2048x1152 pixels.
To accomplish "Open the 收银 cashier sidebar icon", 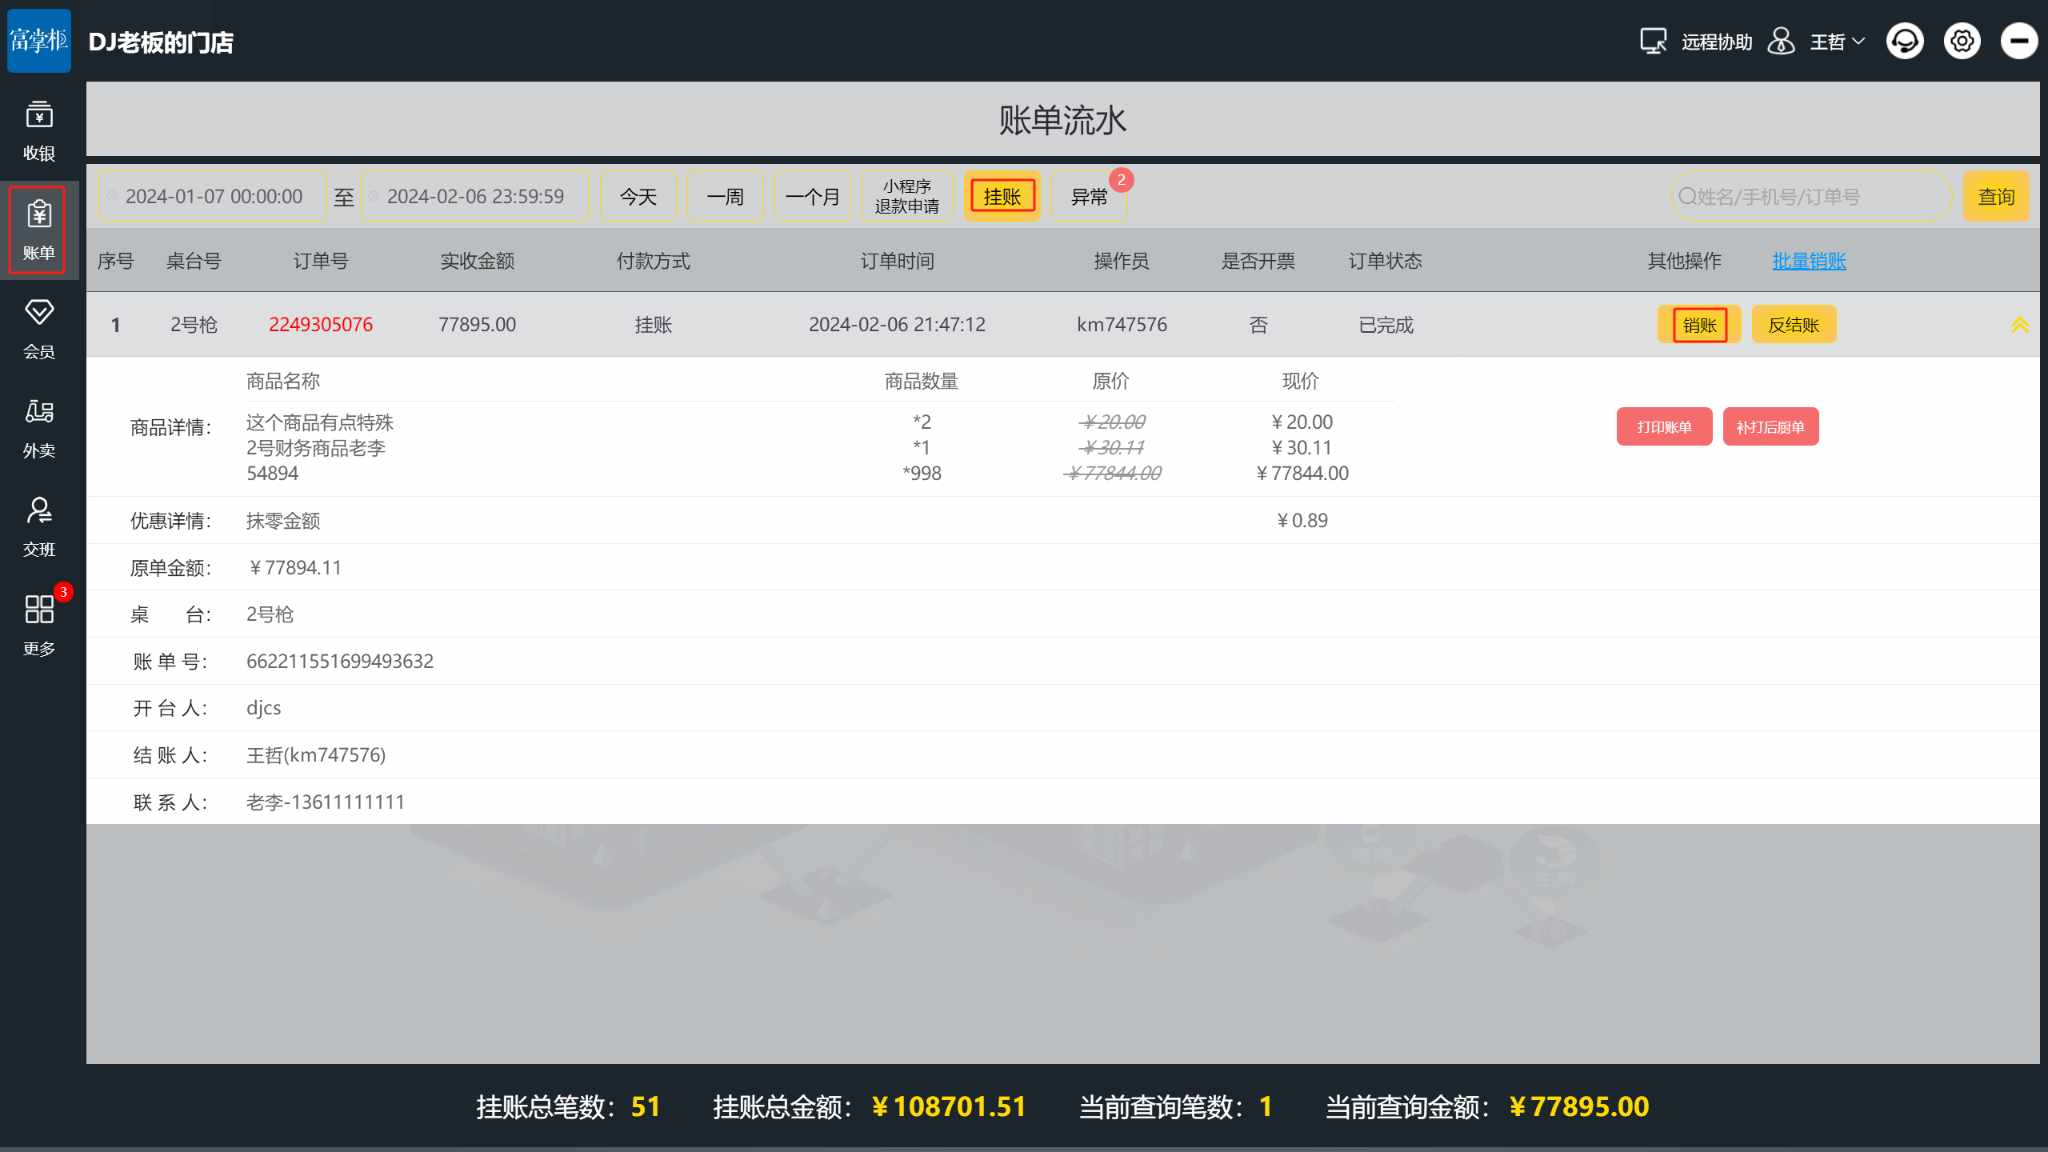I will (x=39, y=131).
